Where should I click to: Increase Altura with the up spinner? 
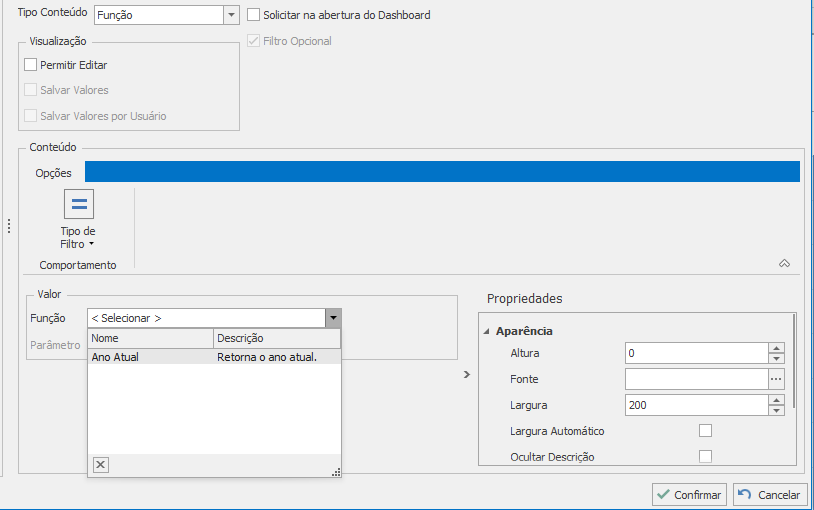[776, 348]
